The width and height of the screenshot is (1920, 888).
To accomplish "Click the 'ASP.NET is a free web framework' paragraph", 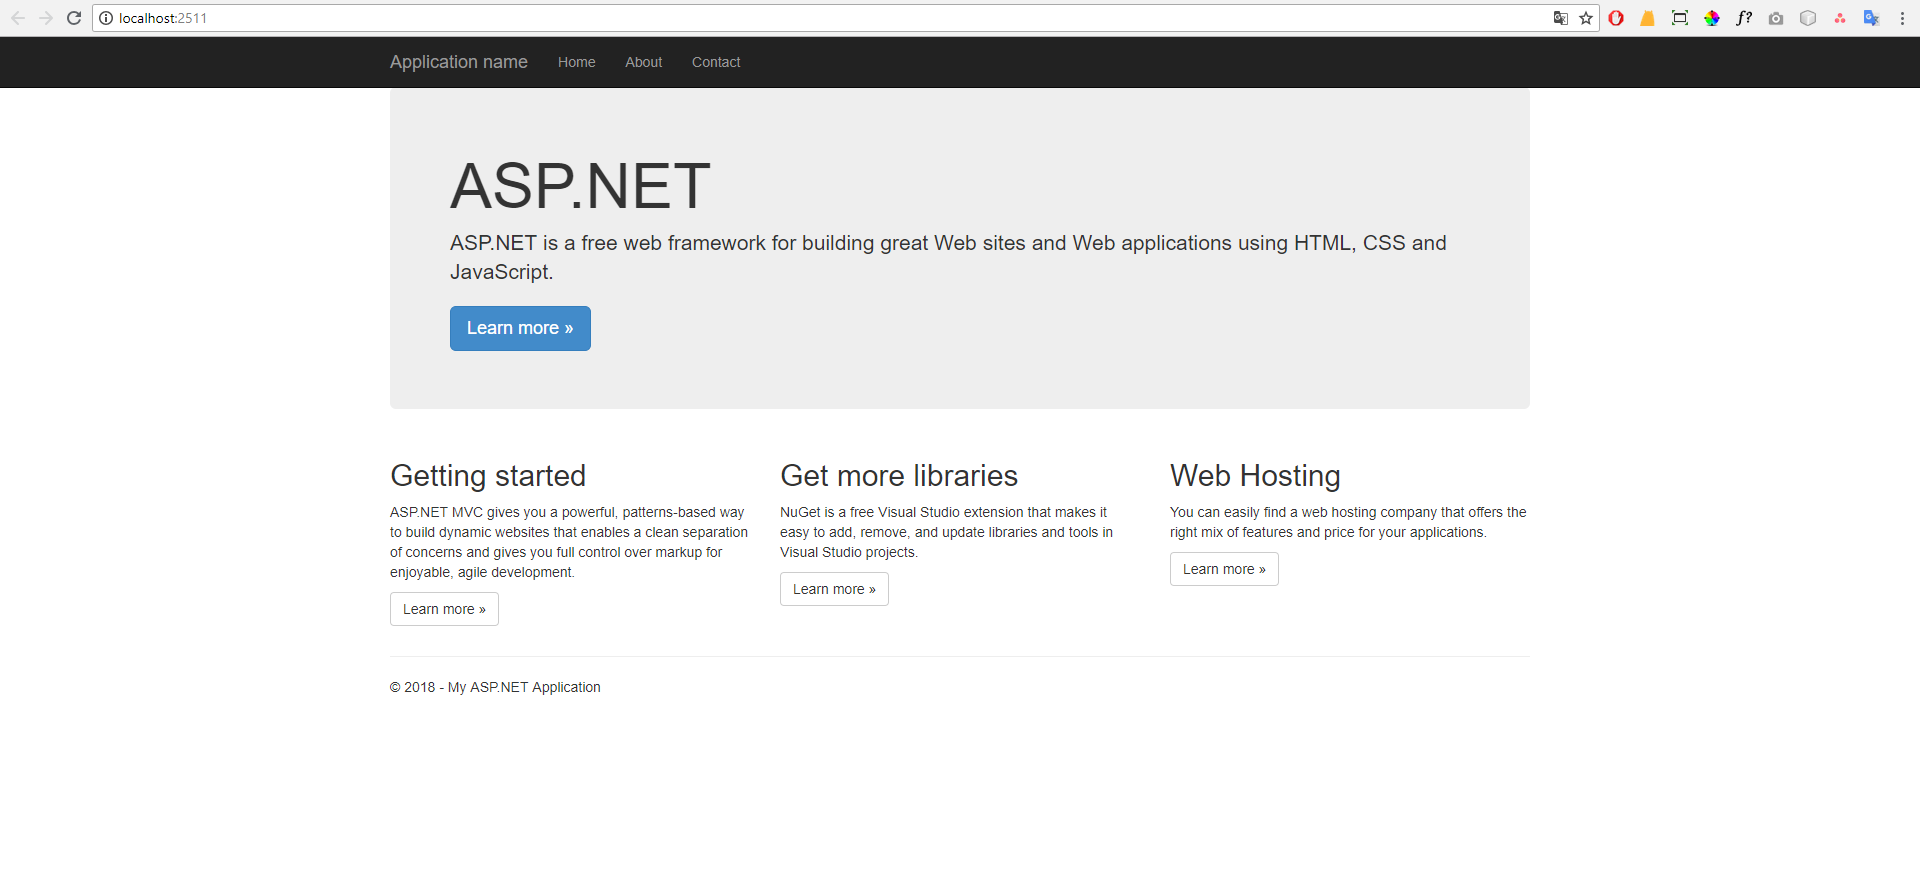I will pyautogui.click(x=948, y=257).
